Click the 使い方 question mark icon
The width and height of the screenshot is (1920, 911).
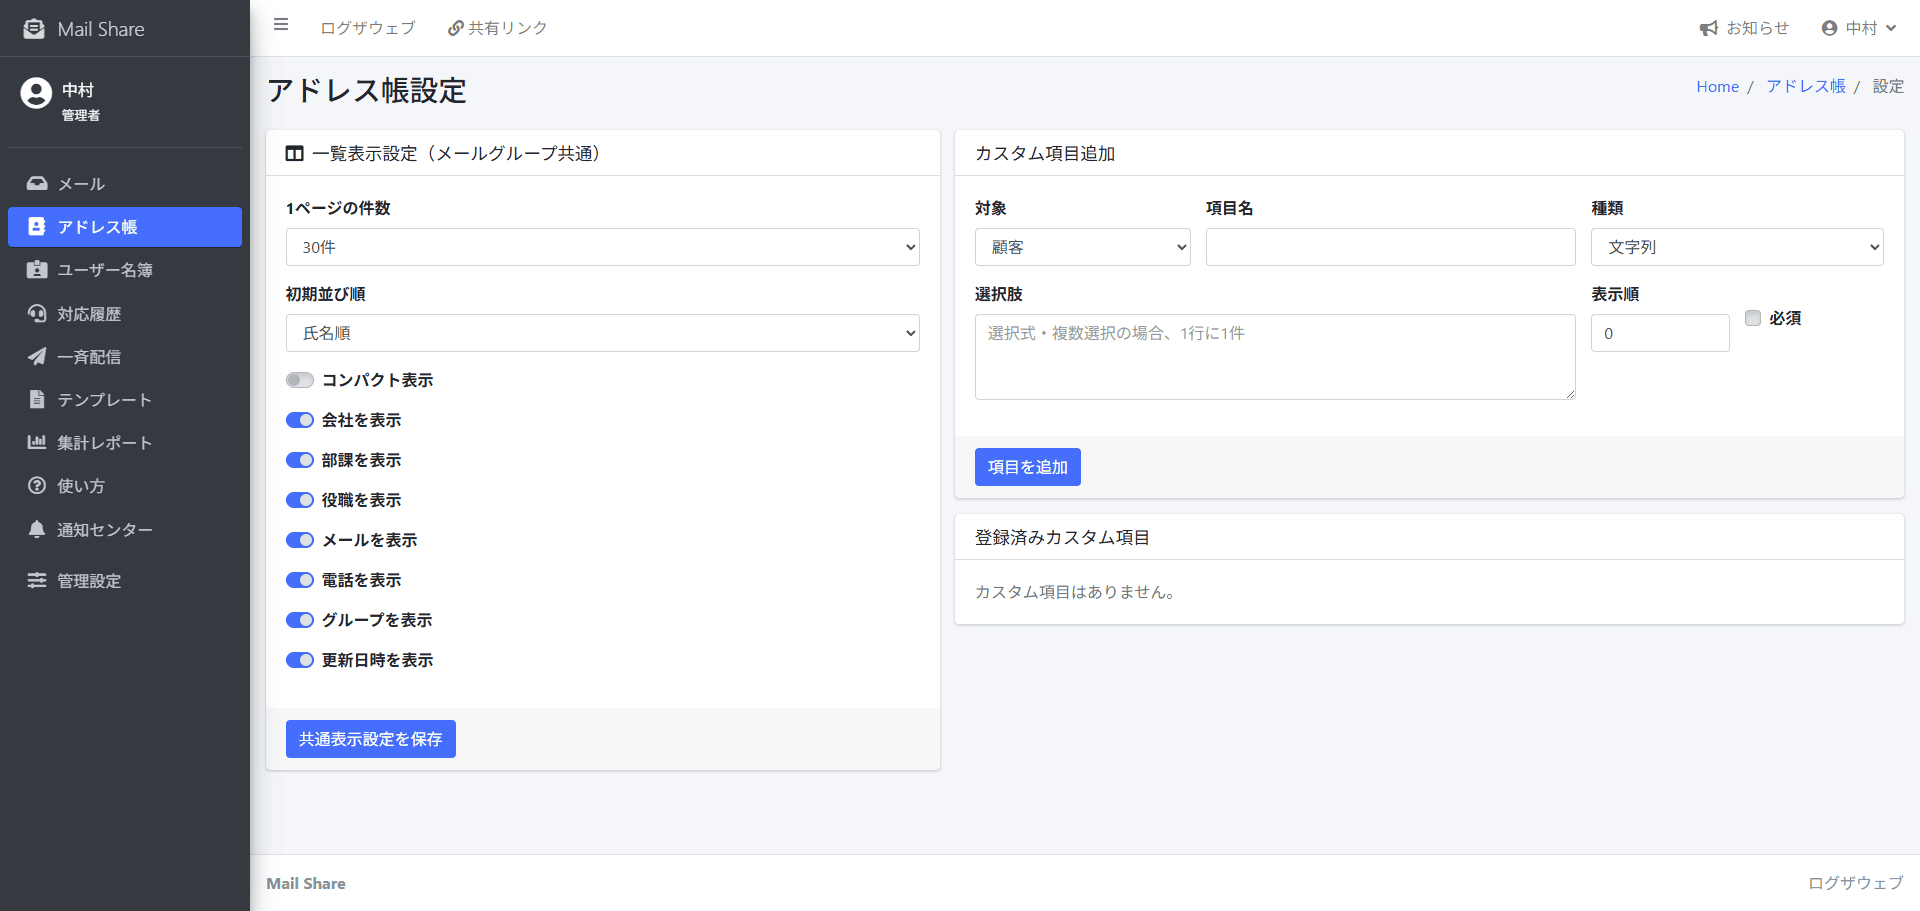tap(37, 485)
